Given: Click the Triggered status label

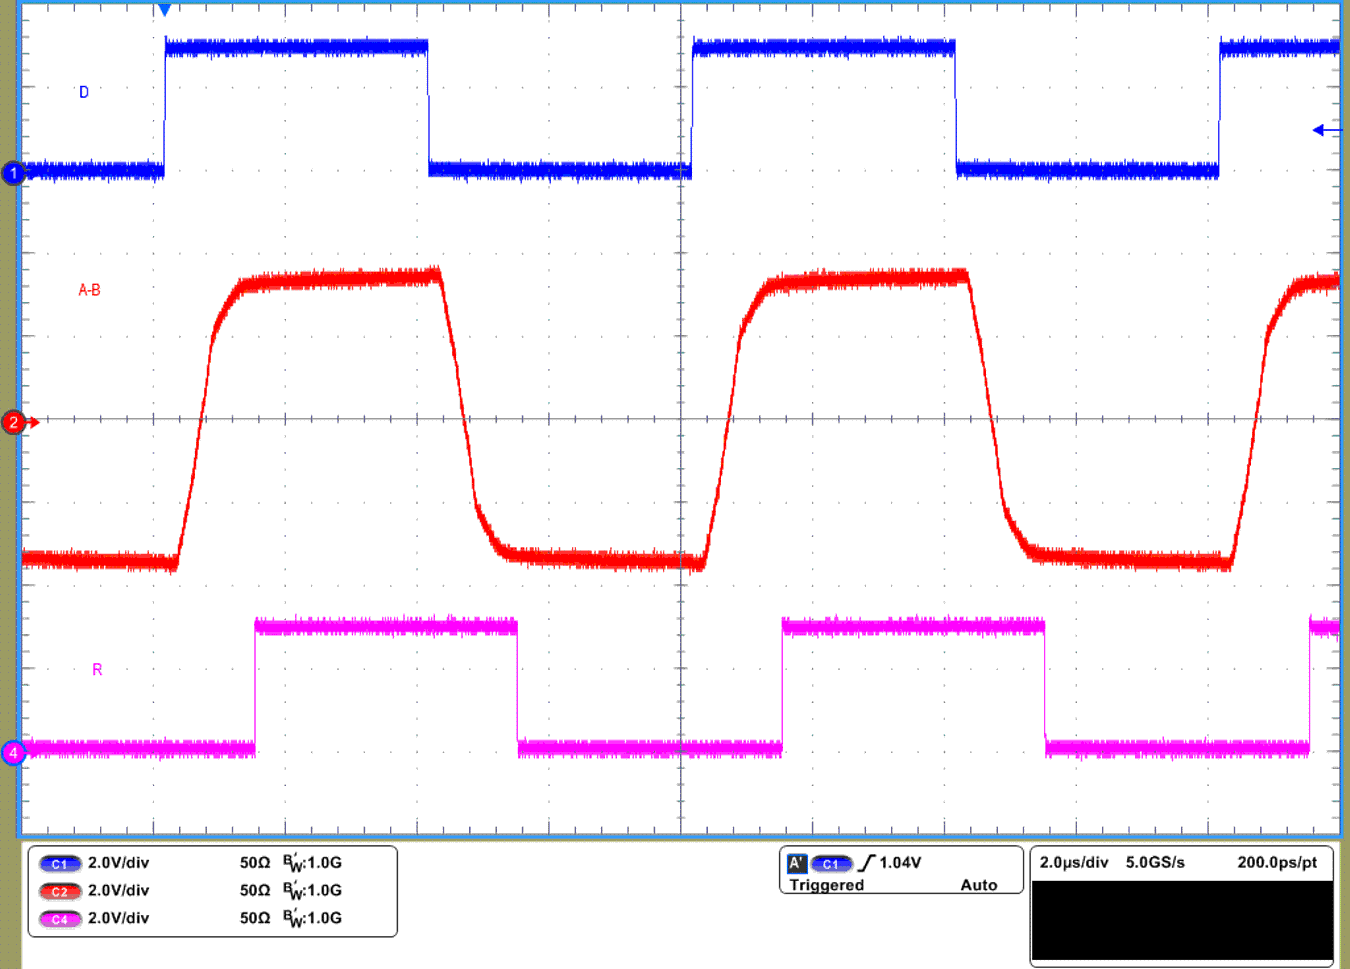Looking at the screenshot, I should click(826, 886).
